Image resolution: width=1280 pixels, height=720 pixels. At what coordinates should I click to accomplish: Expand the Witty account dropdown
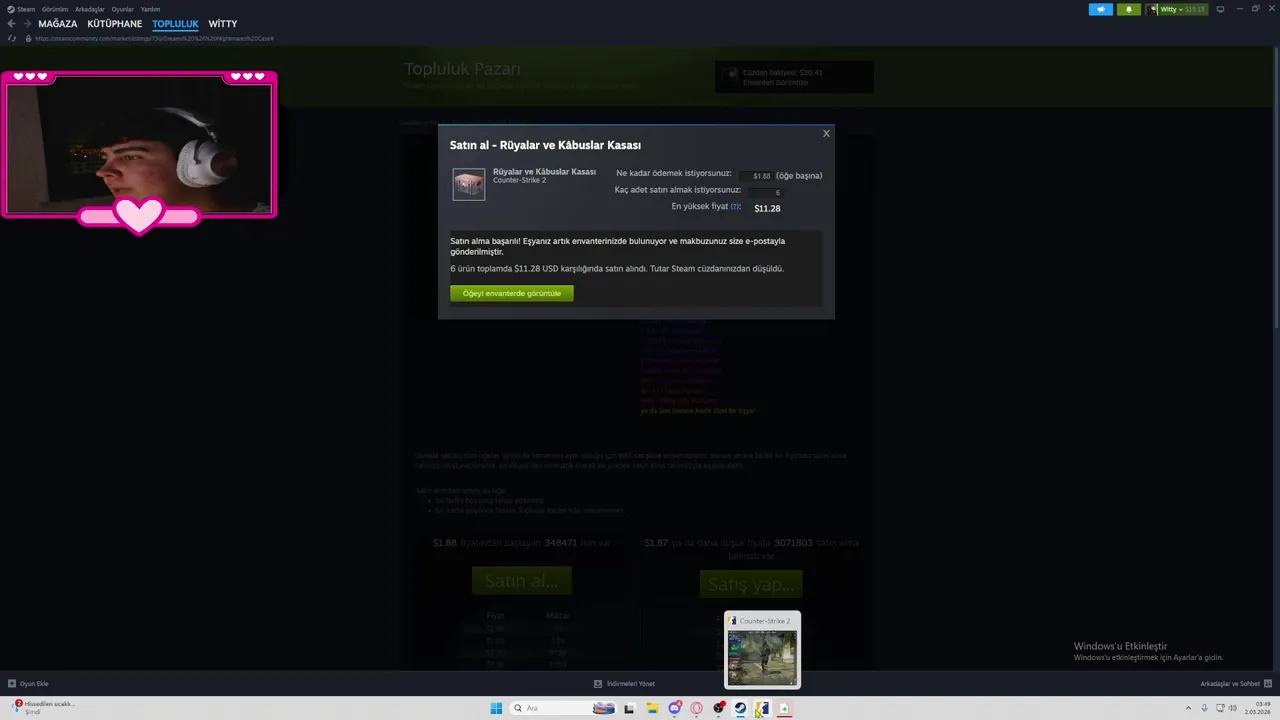coord(1178,9)
